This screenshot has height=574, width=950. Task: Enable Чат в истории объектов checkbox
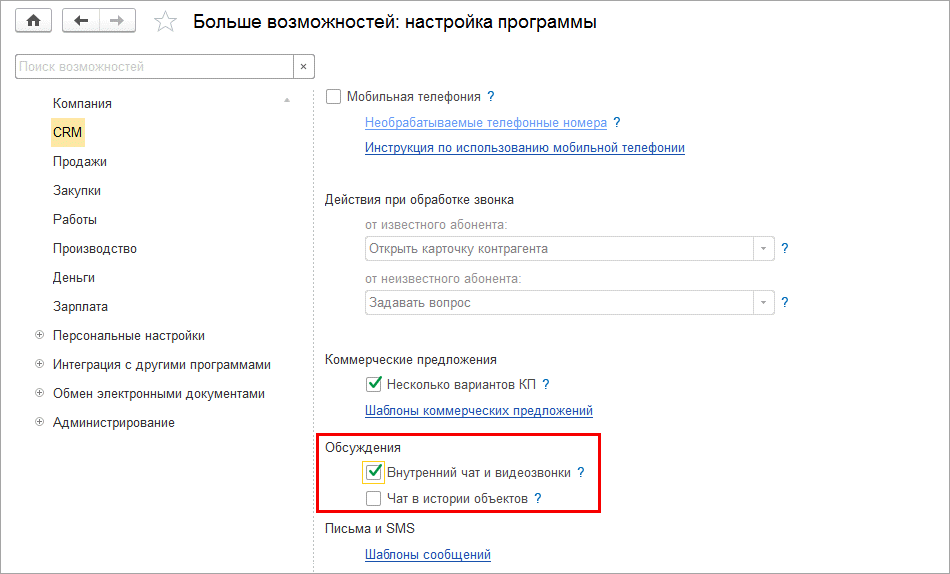(374, 498)
